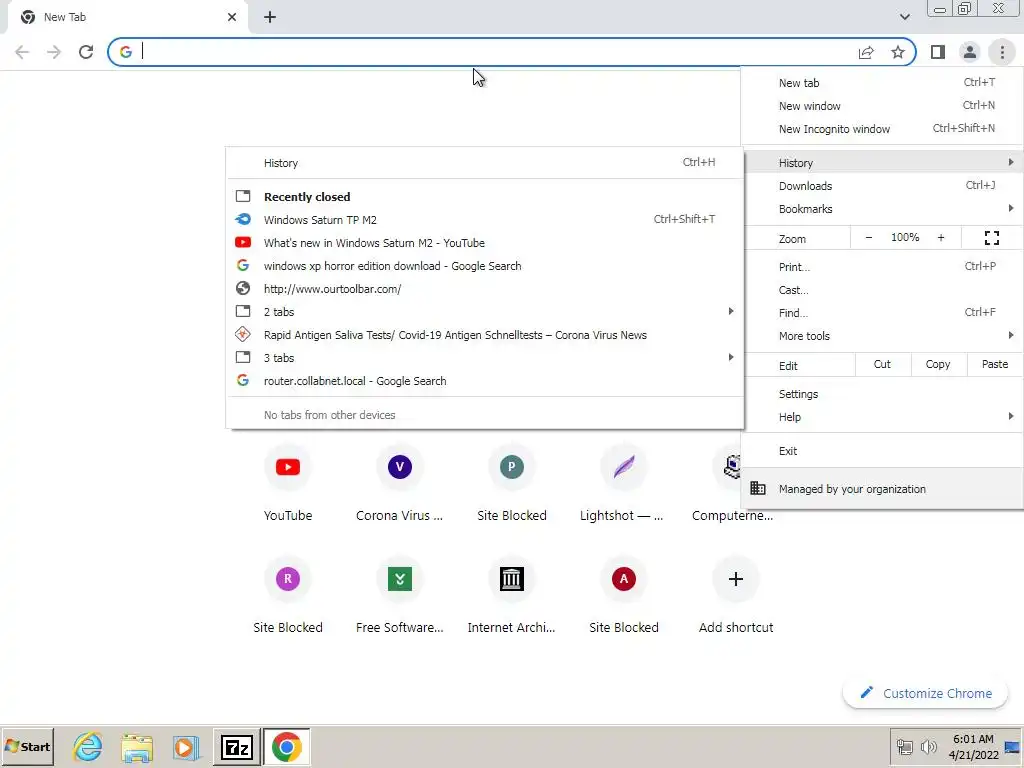Viewport: 1024px width, 768px height.
Task: Expand the 2 tabs recently closed group
Action: point(485,312)
